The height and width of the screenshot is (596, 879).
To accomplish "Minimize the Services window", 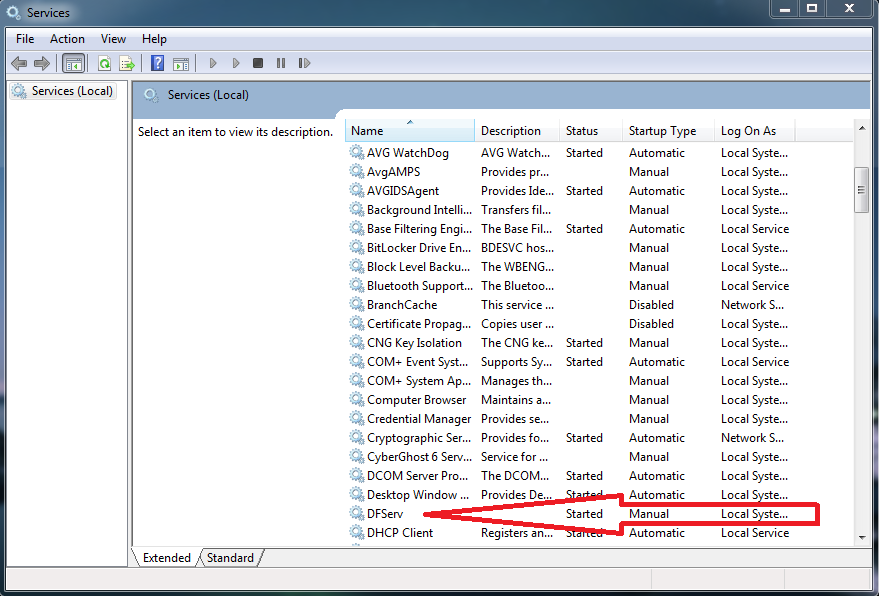I will click(x=785, y=8).
